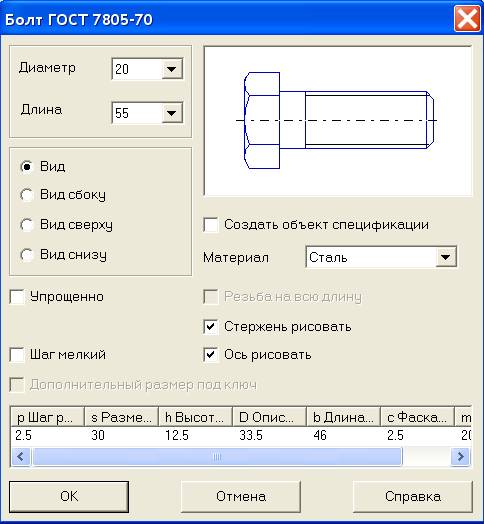This screenshot has width=484, height=524.
Task: Click the right scroll arrow in table
Action: (461, 456)
